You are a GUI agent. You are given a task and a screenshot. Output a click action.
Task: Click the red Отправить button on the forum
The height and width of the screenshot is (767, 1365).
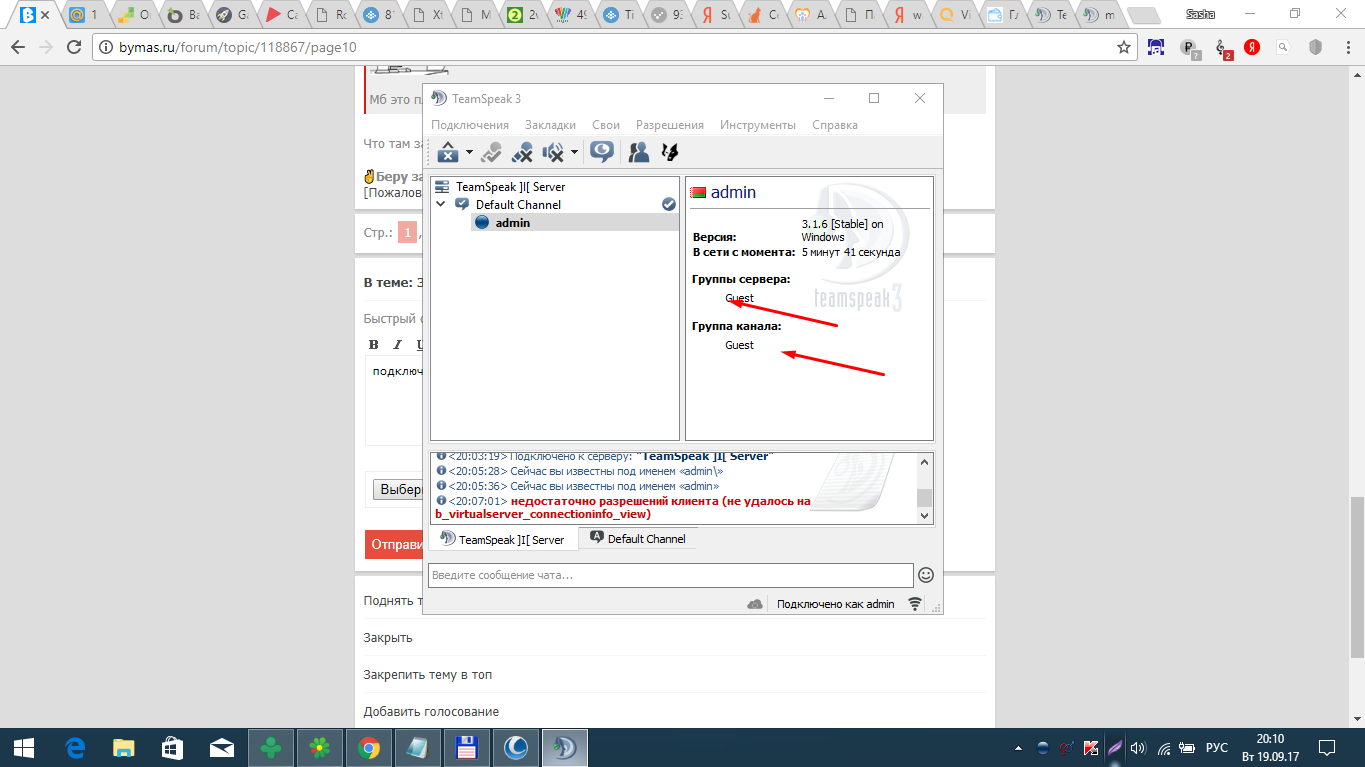394,545
